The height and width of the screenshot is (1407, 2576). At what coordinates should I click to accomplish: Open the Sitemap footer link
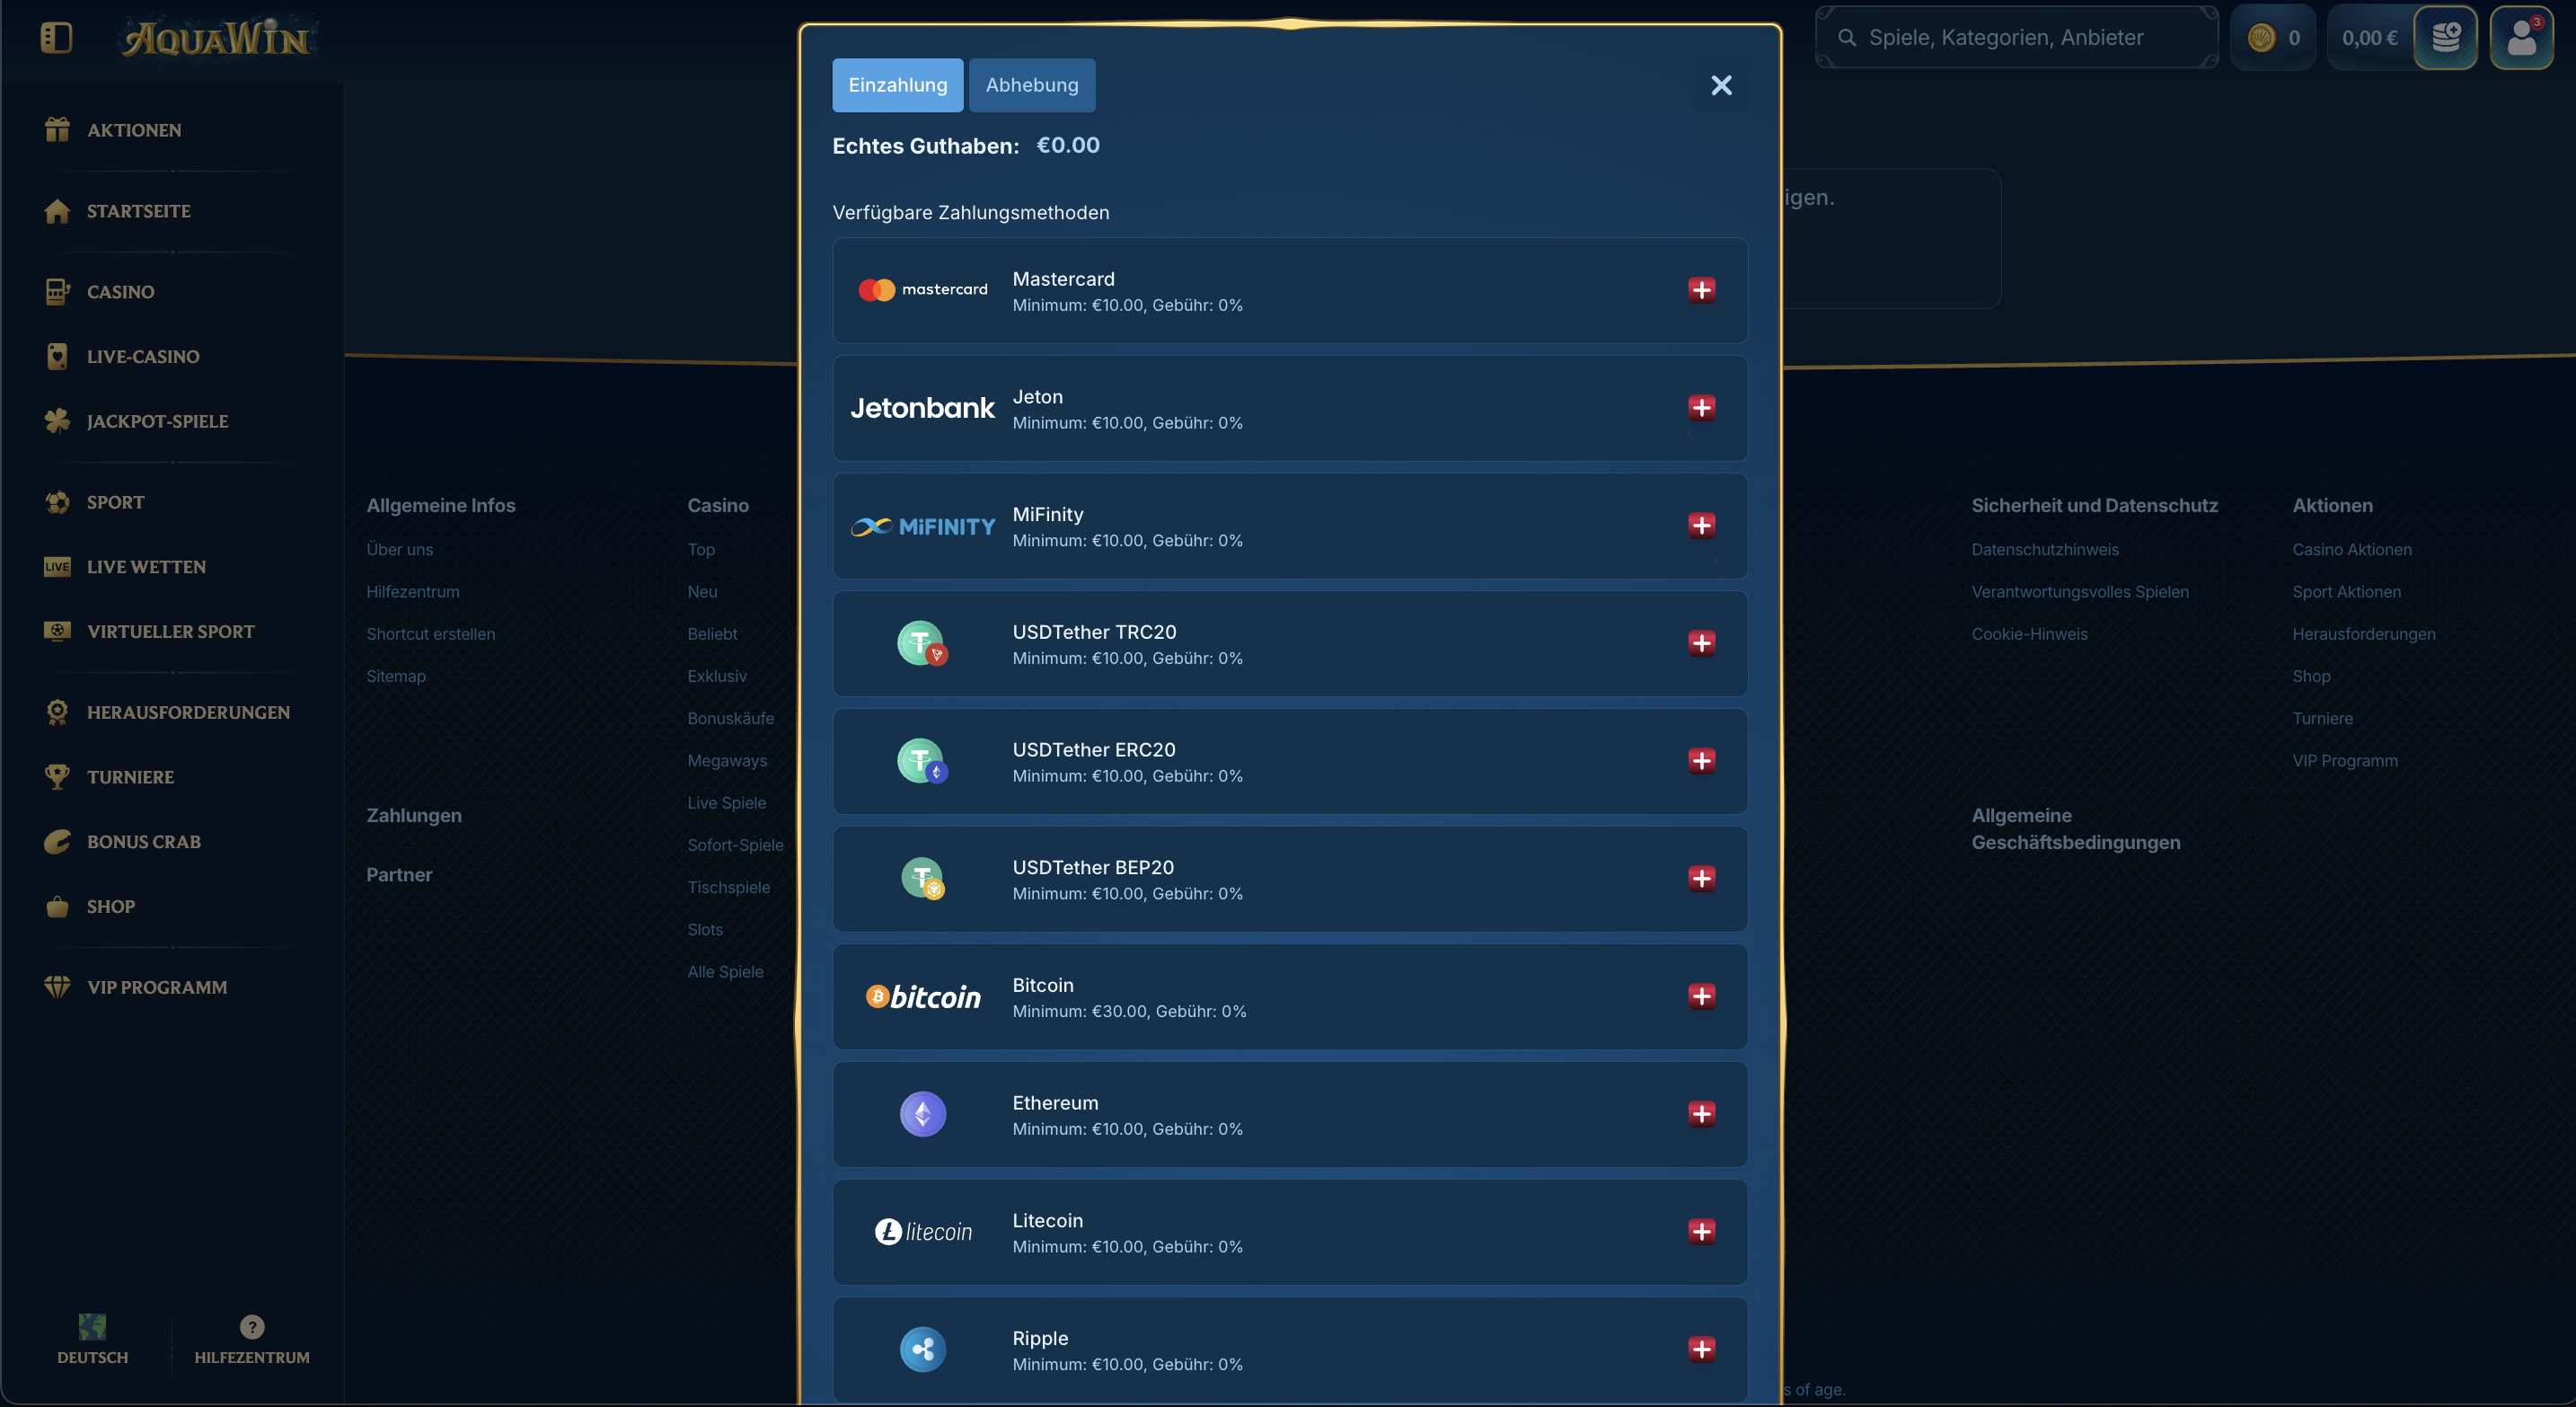396,676
